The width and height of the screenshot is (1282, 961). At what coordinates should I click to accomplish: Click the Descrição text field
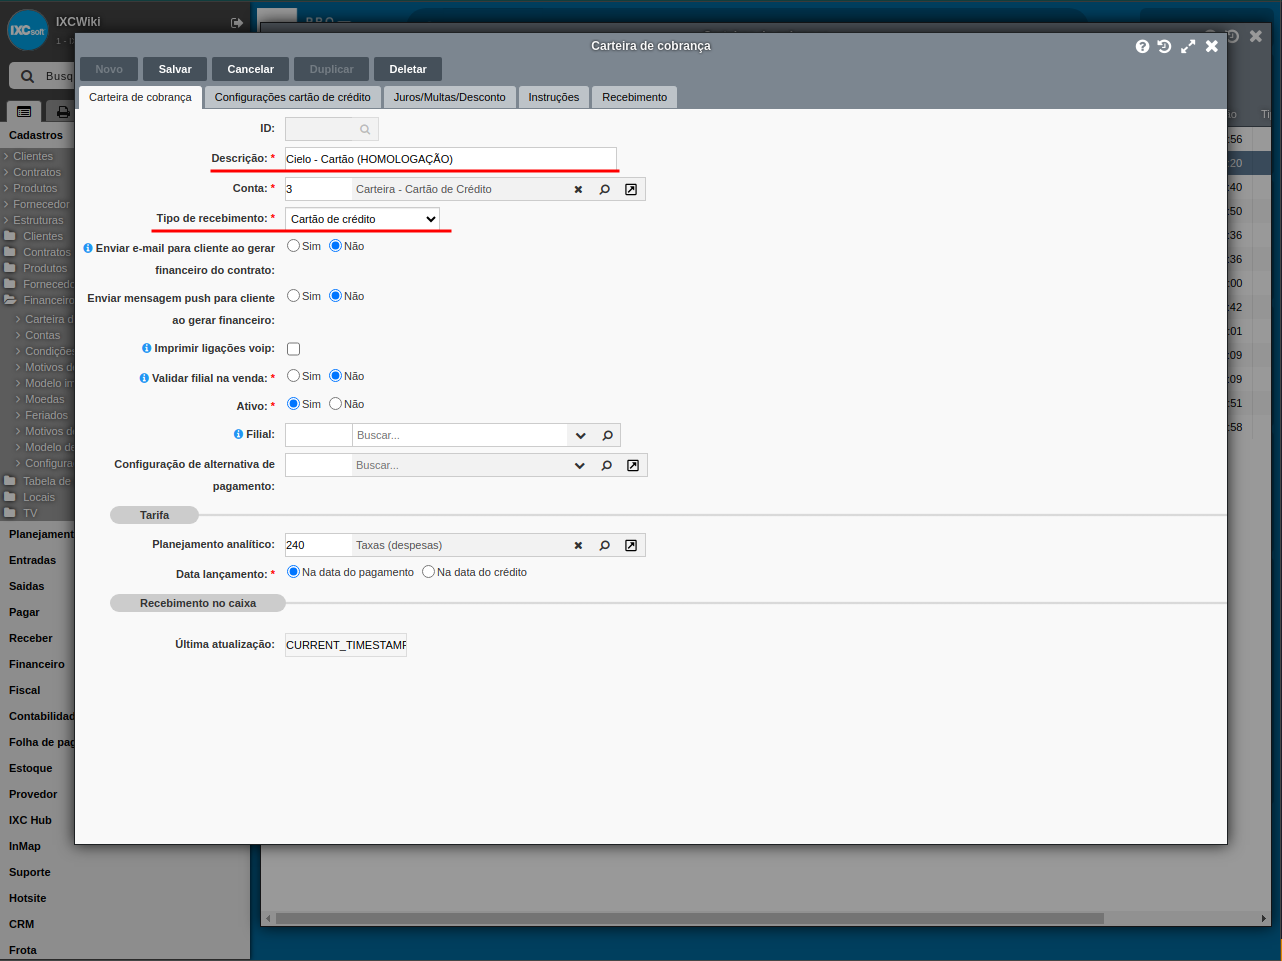tap(451, 159)
